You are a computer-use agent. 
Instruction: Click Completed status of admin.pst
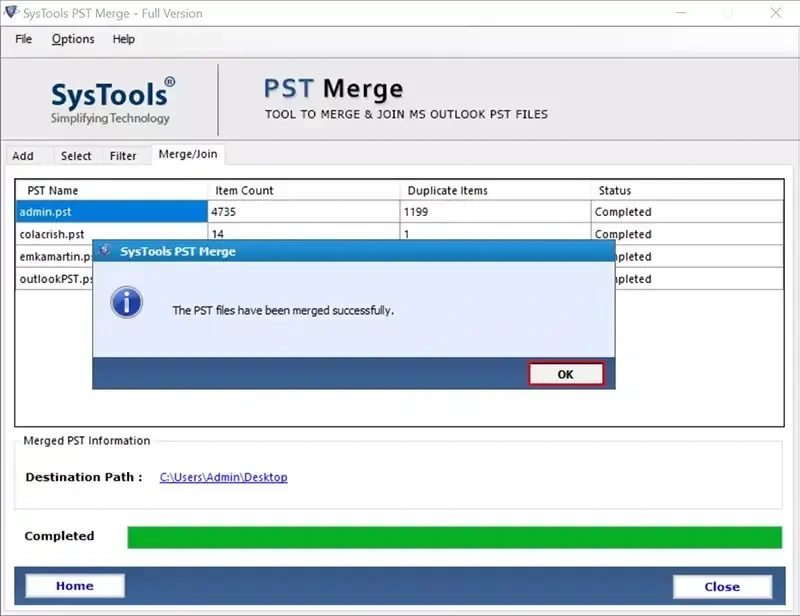click(687, 212)
